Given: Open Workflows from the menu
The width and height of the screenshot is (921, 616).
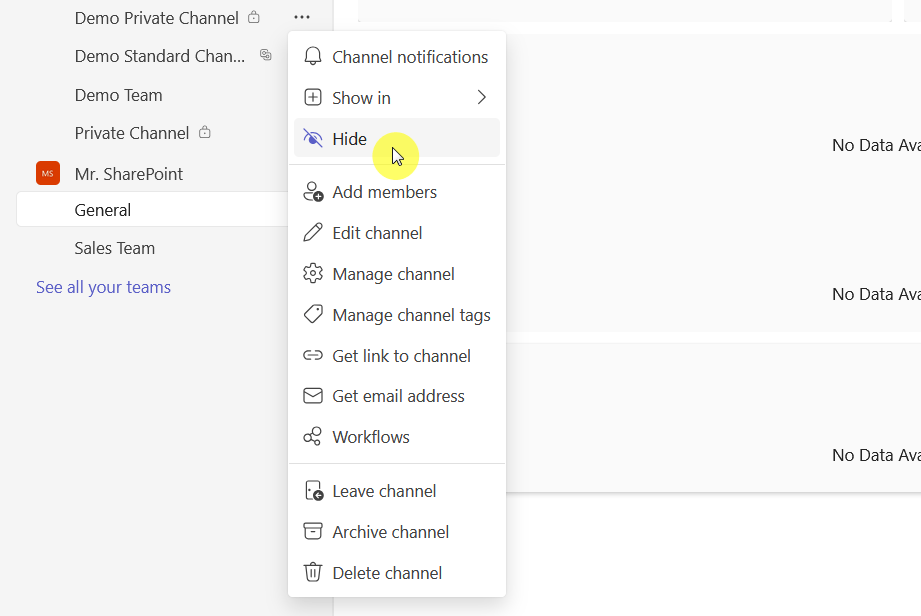Looking at the screenshot, I should [x=396, y=437].
